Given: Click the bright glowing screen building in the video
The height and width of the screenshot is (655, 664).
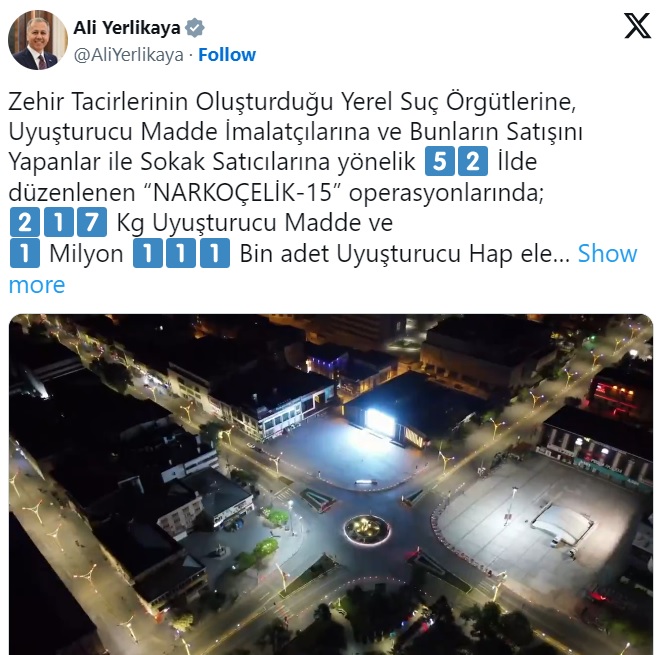Looking at the screenshot, I should [x=380, y=421].
